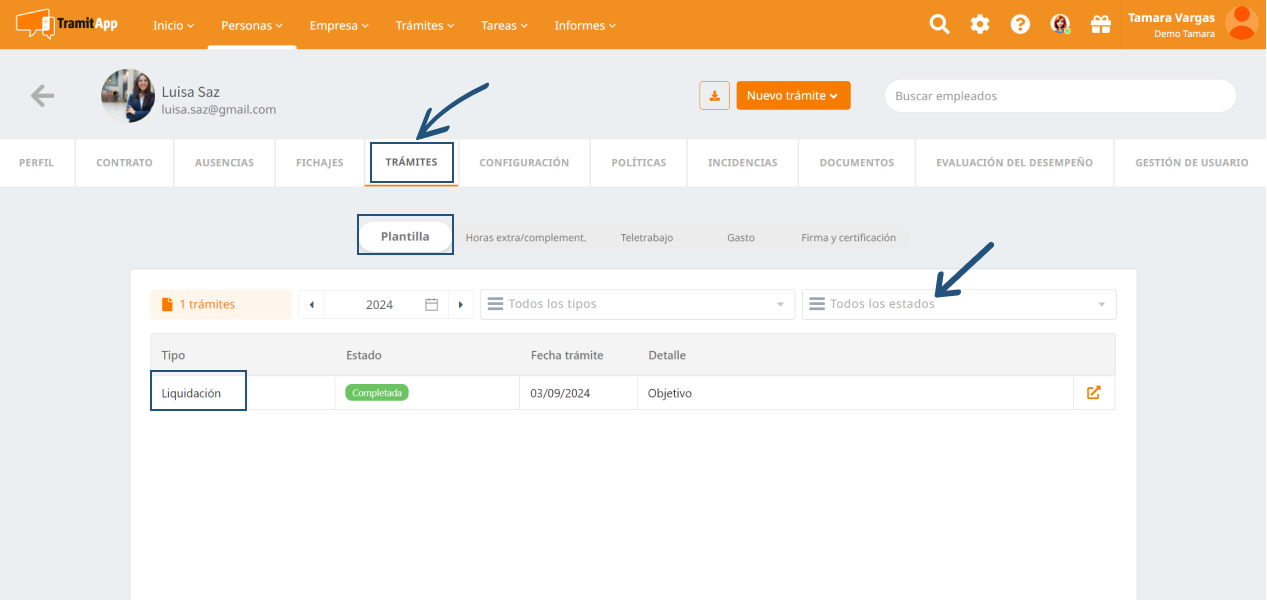Select the Gasto sub-tab

click(741, 238)
